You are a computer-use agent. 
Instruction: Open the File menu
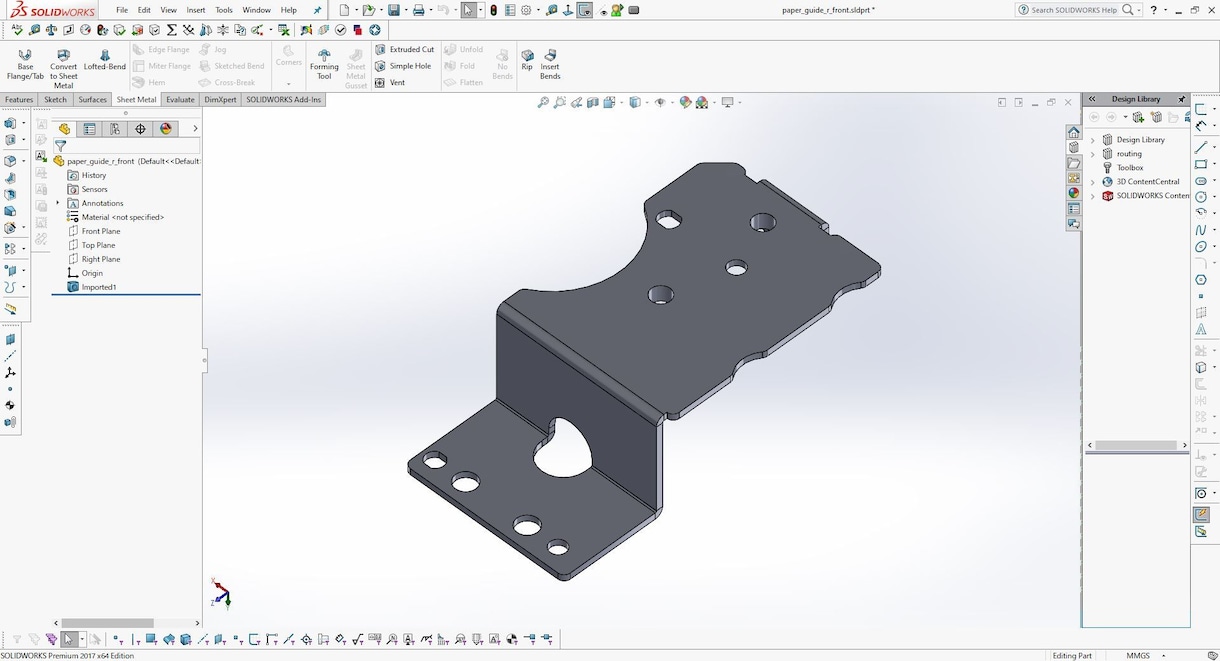122,10
